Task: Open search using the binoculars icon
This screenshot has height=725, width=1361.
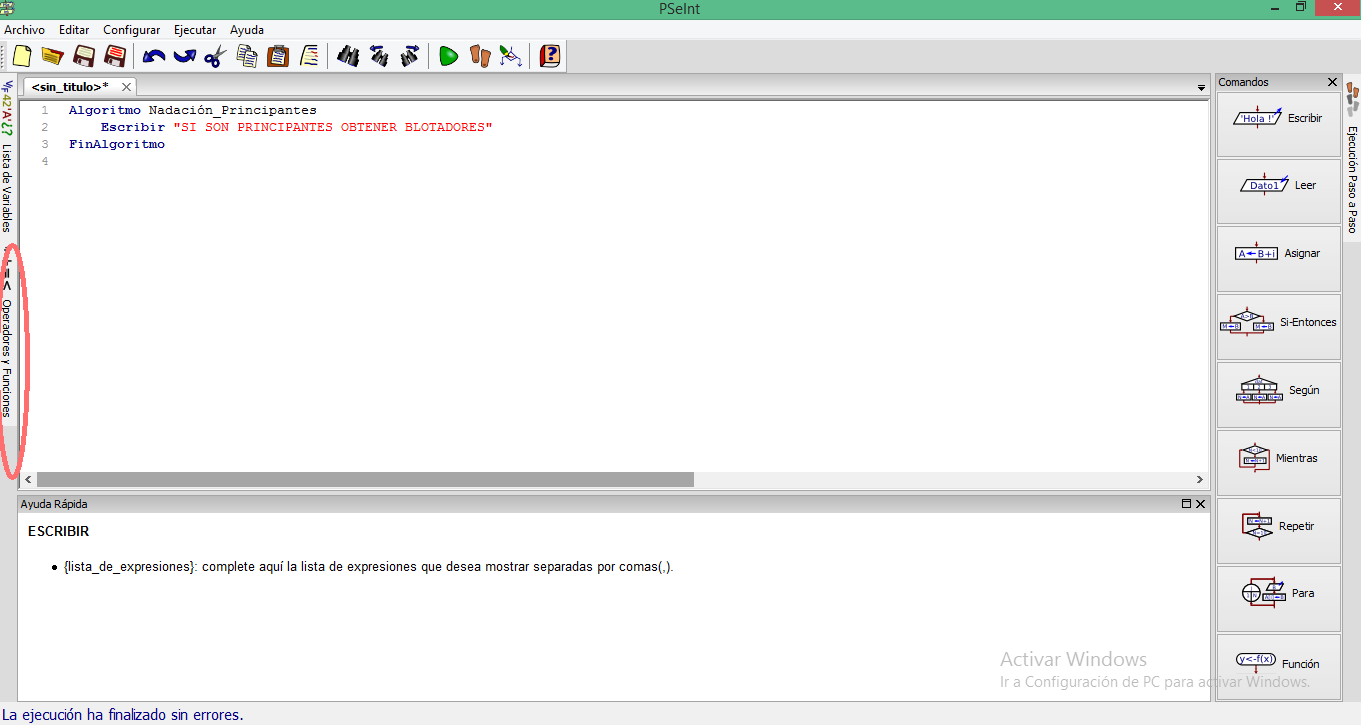Action: tap(348, 56)
